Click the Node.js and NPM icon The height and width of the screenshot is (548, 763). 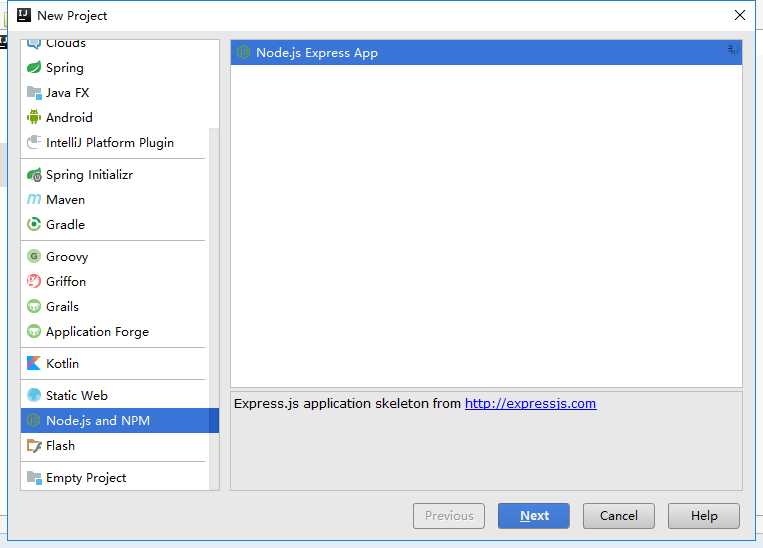pos(34,420)
